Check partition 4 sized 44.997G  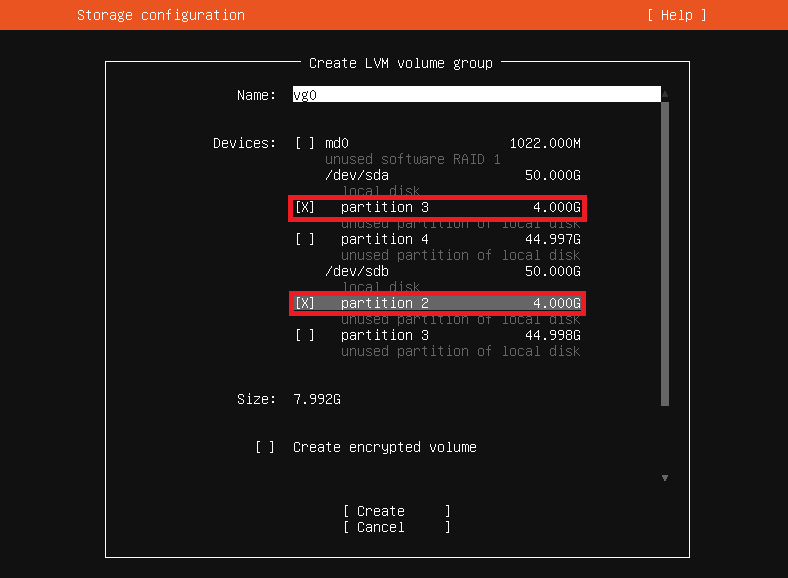[305, 239]
